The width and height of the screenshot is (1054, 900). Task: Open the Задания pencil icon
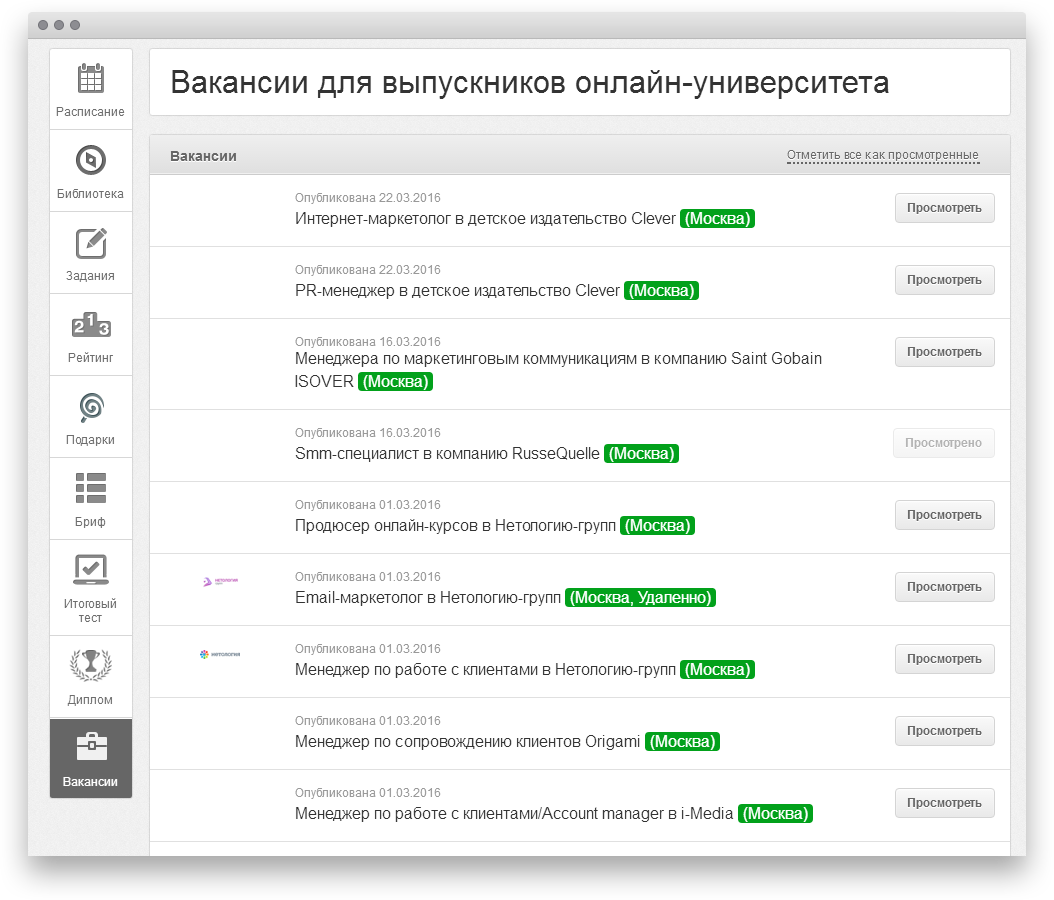(91, 243)
